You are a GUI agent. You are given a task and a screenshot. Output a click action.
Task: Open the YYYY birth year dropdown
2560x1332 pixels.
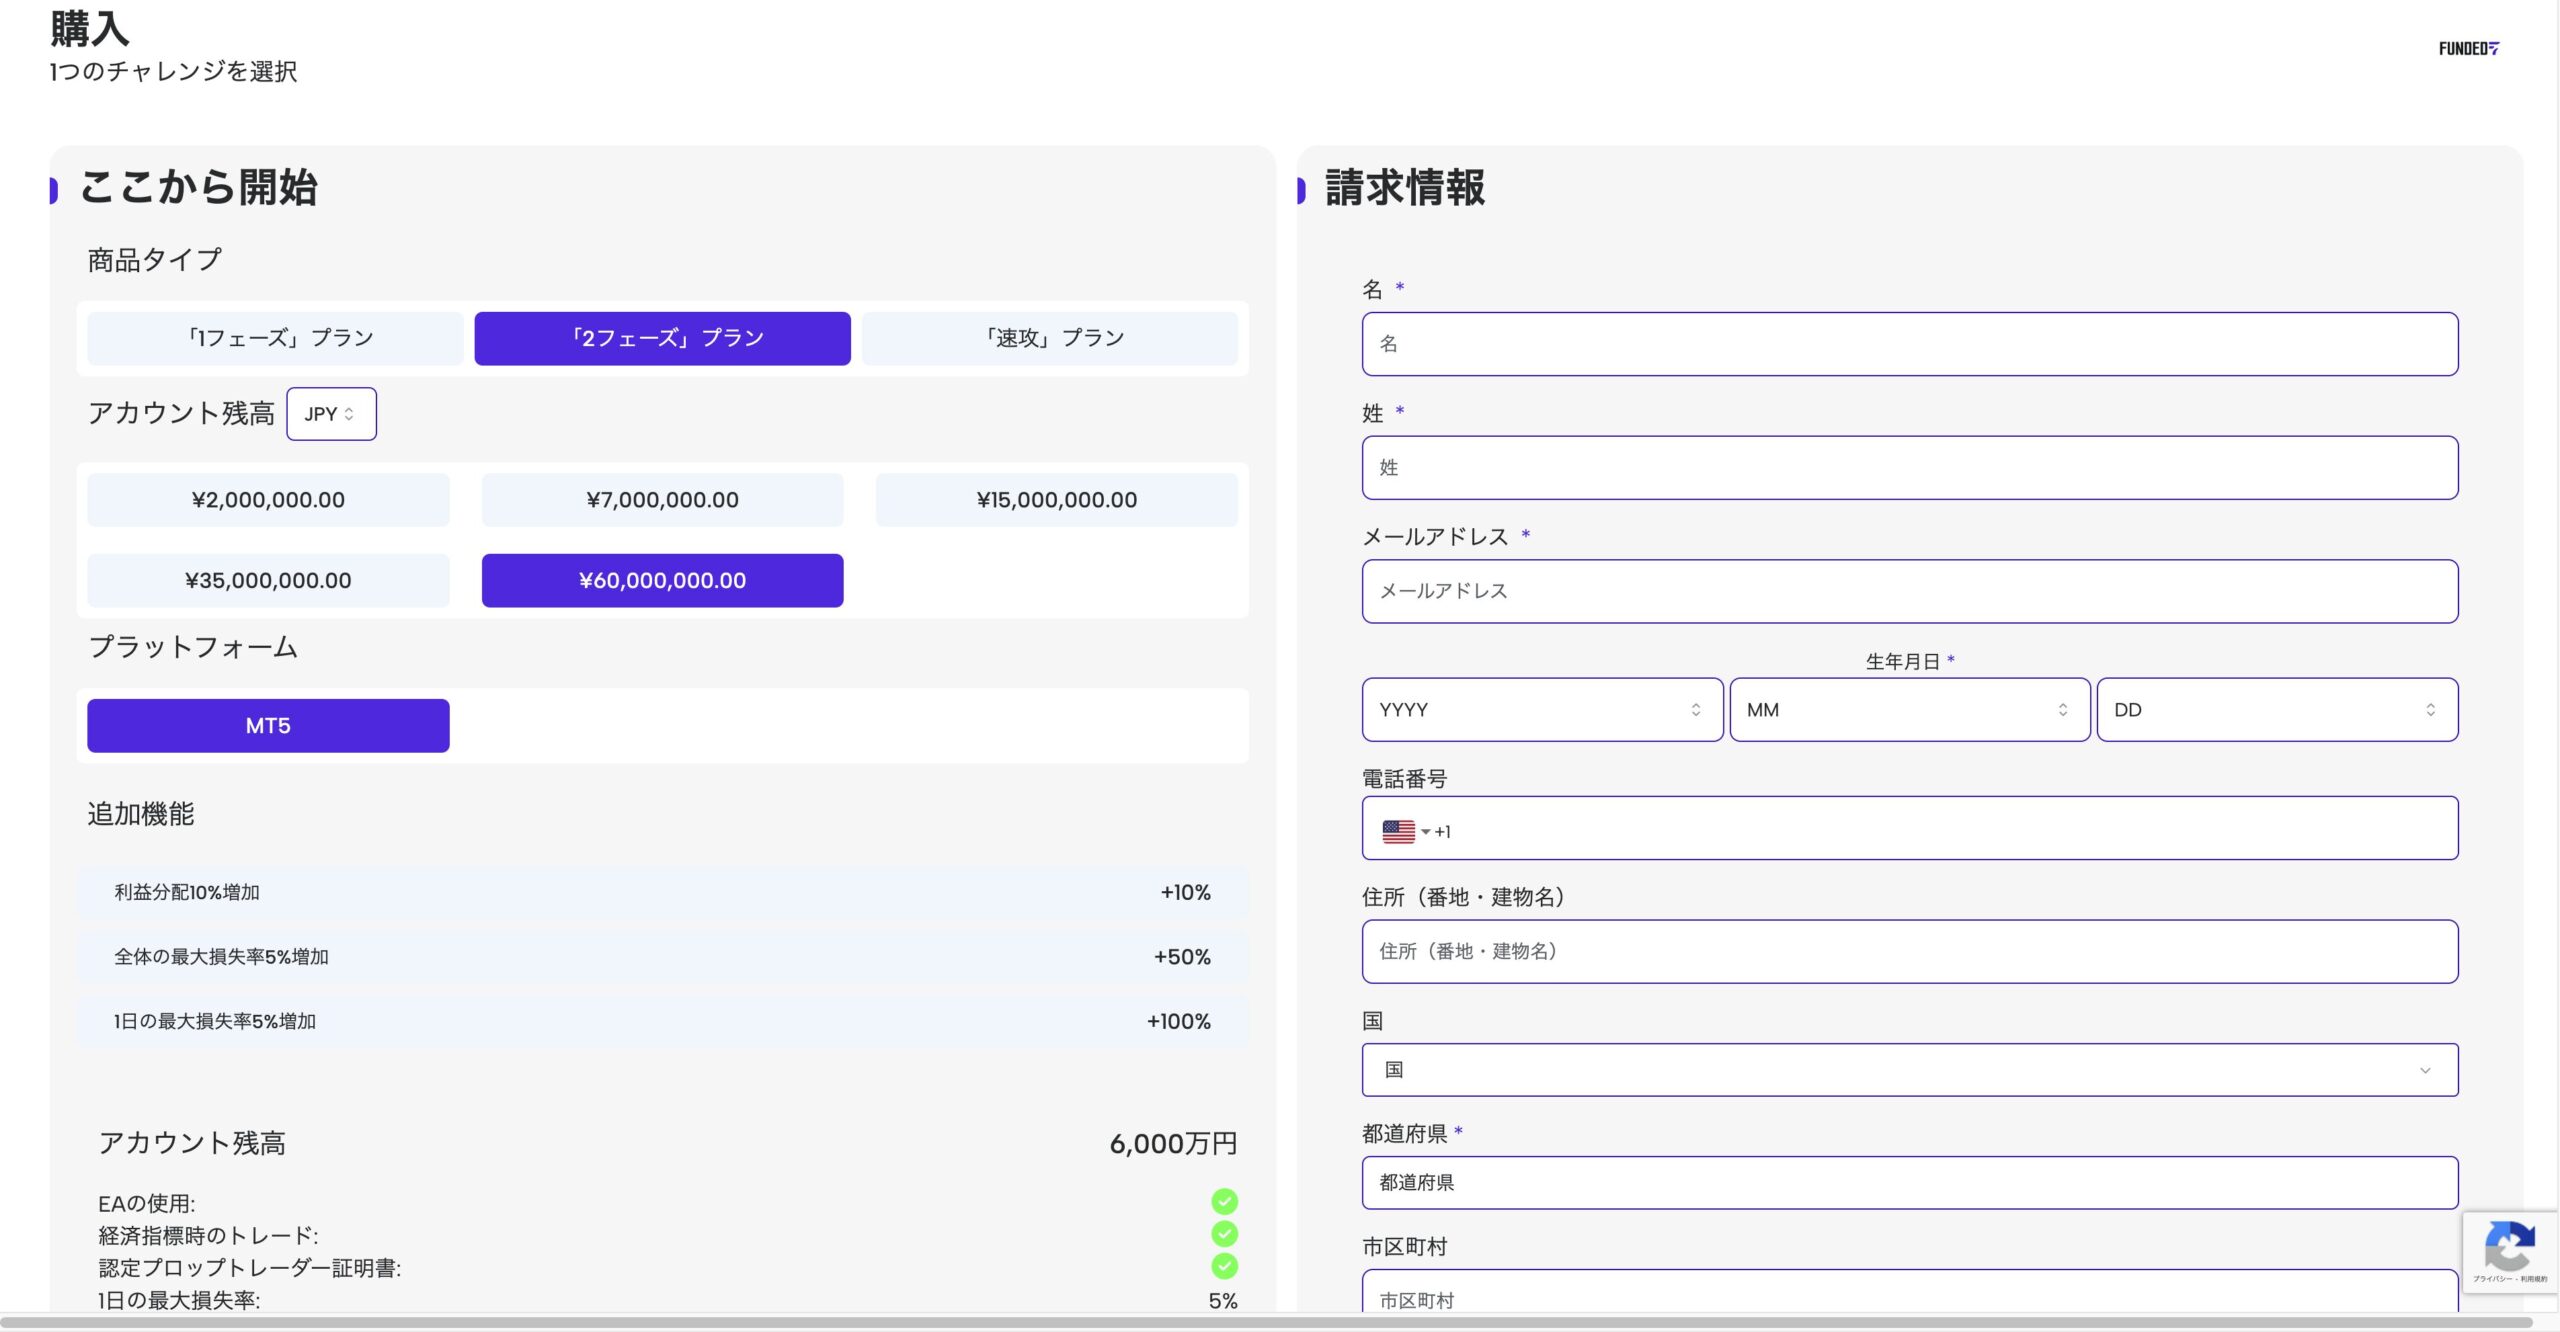1541,710
